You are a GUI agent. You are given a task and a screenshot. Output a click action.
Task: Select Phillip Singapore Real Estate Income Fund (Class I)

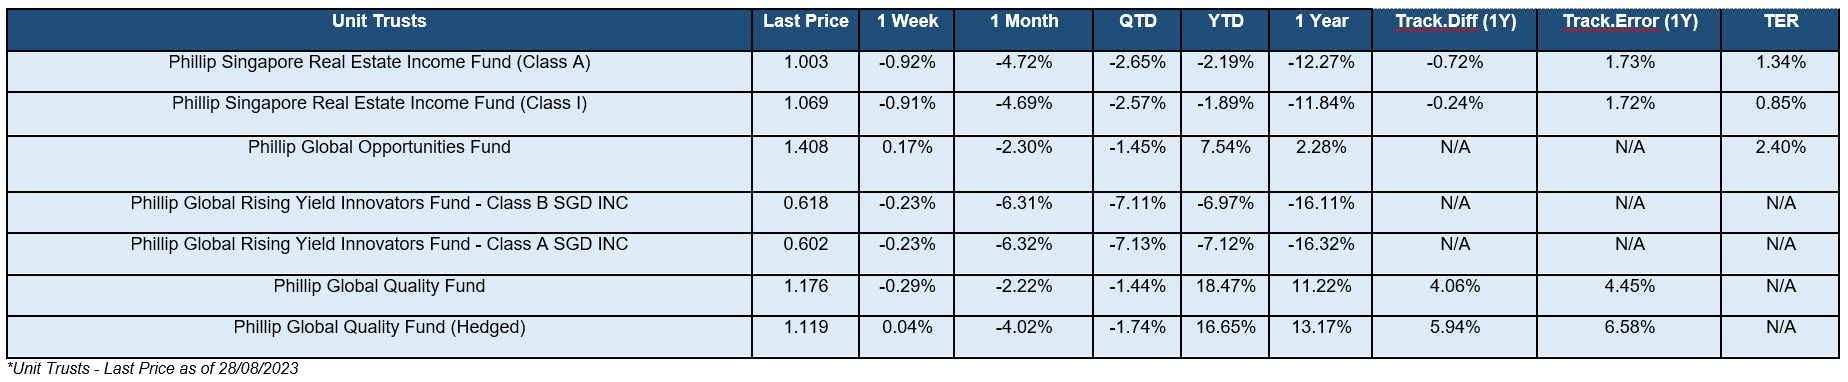pyautogui.click(x=379, y=103)
